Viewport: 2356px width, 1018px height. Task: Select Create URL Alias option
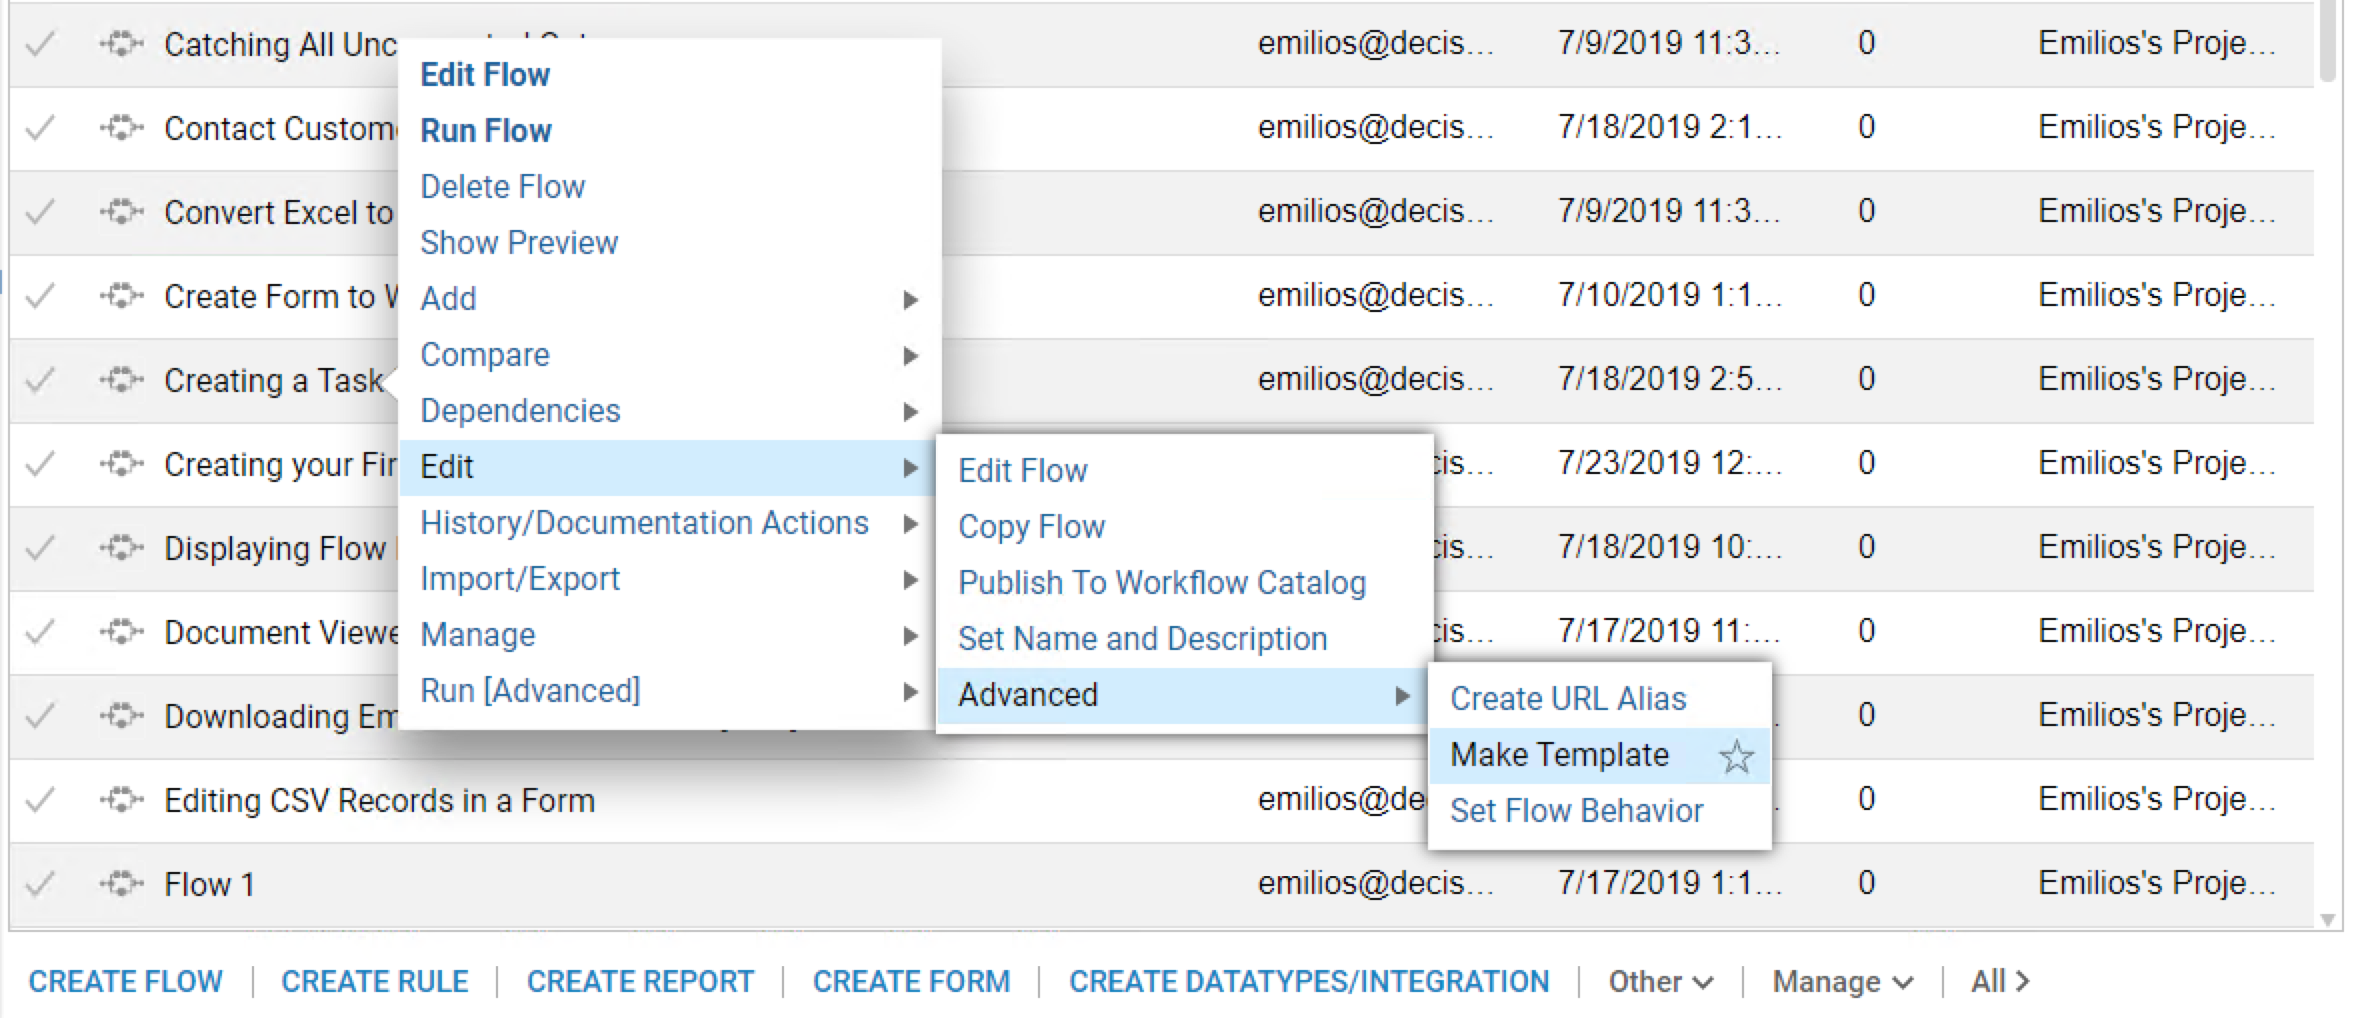[x=1568, y=699]
